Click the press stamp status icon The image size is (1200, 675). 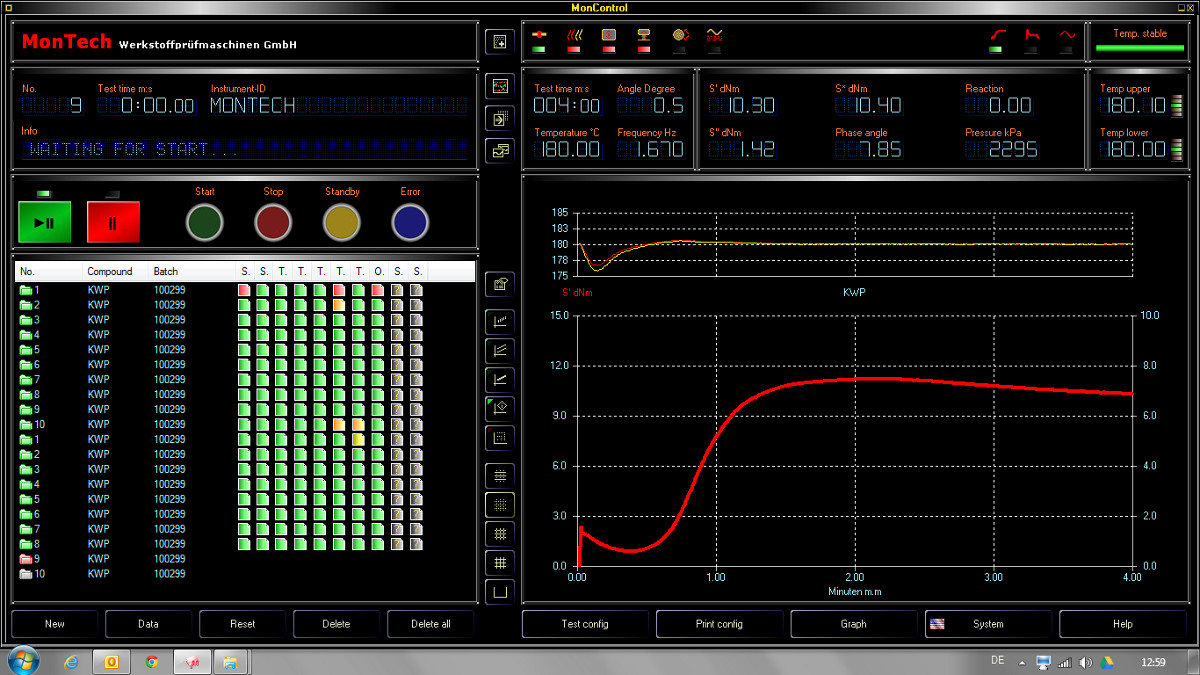pos(644,35)
